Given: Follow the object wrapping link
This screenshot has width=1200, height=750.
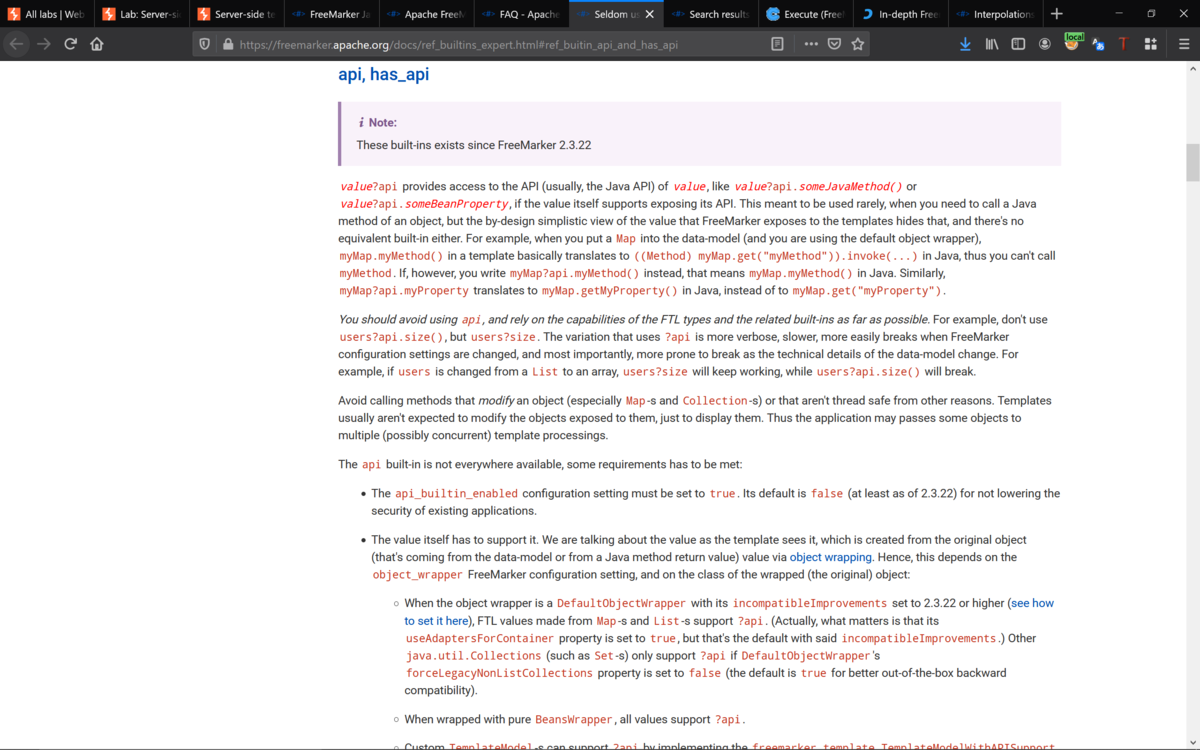Looking at the screenshot, I should click(x=830, y=557).
